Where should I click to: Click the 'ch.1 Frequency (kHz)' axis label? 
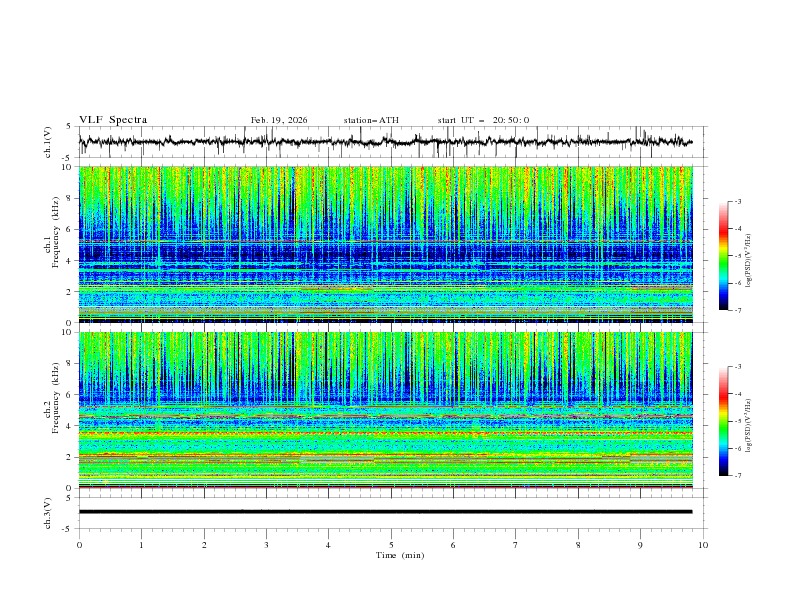[51, 233]
